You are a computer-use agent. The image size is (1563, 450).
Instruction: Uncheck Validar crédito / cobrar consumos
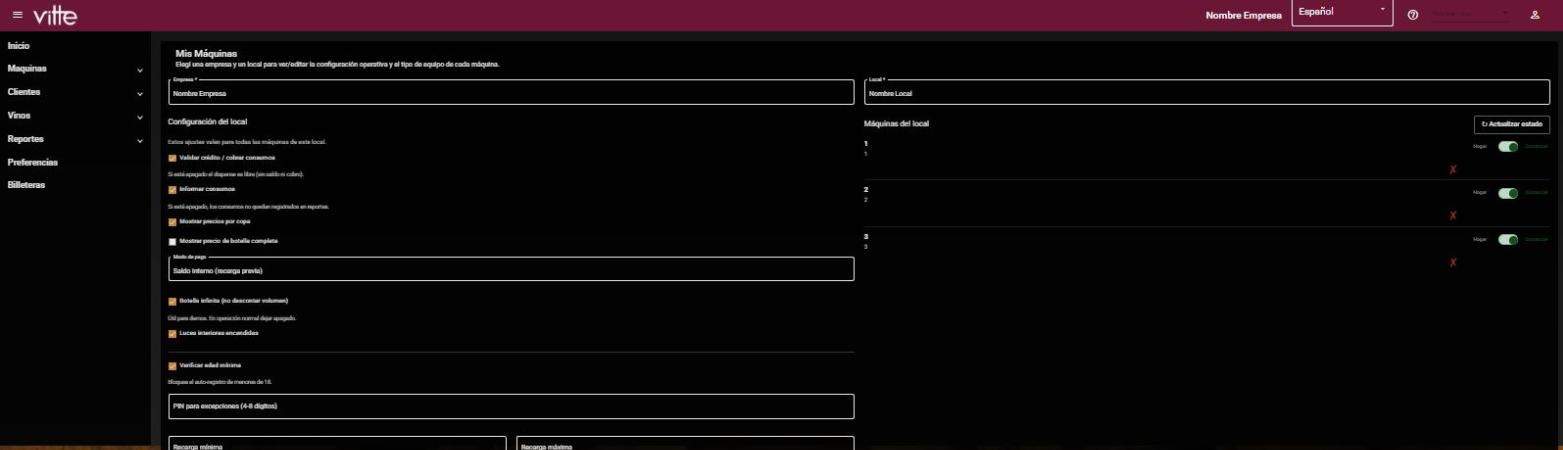pos(172,158)
